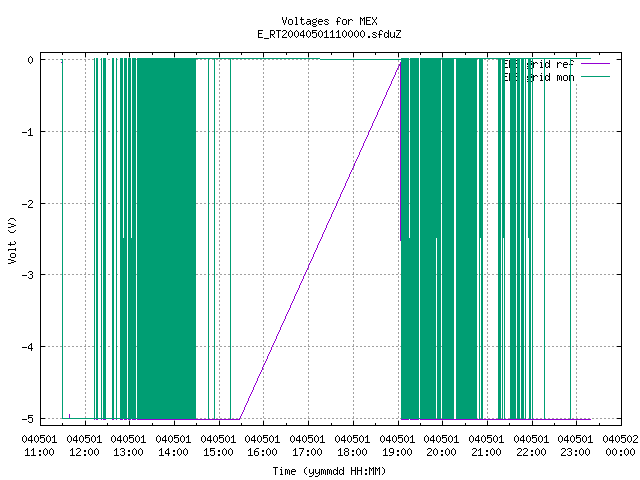Click the y-axis tick label -3
640x480 pixels.
click(28, 275)
